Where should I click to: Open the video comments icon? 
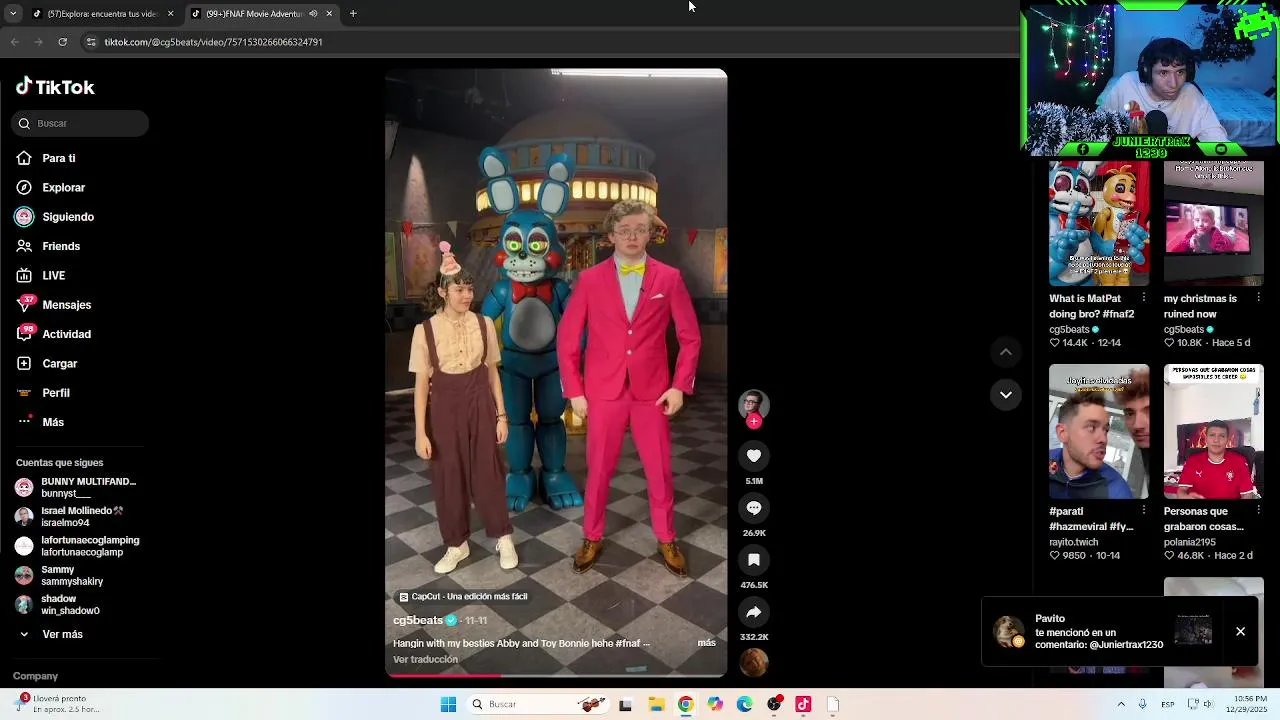754,508
